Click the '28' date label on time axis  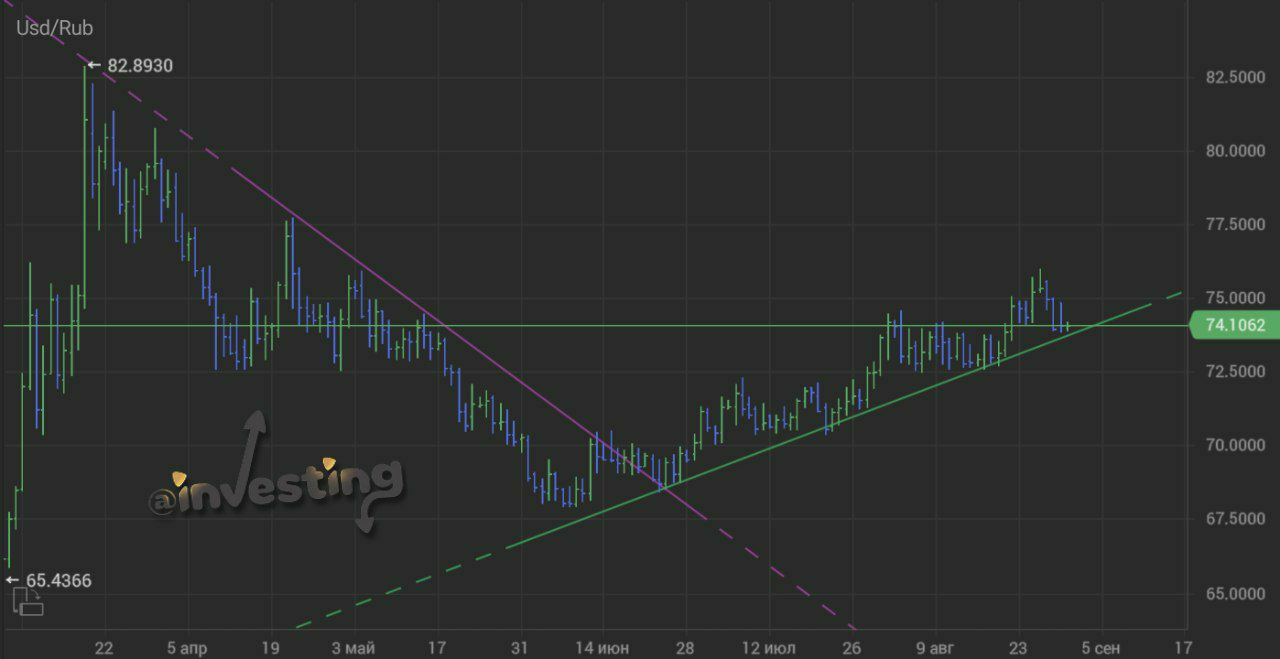[x=686, y=648]
